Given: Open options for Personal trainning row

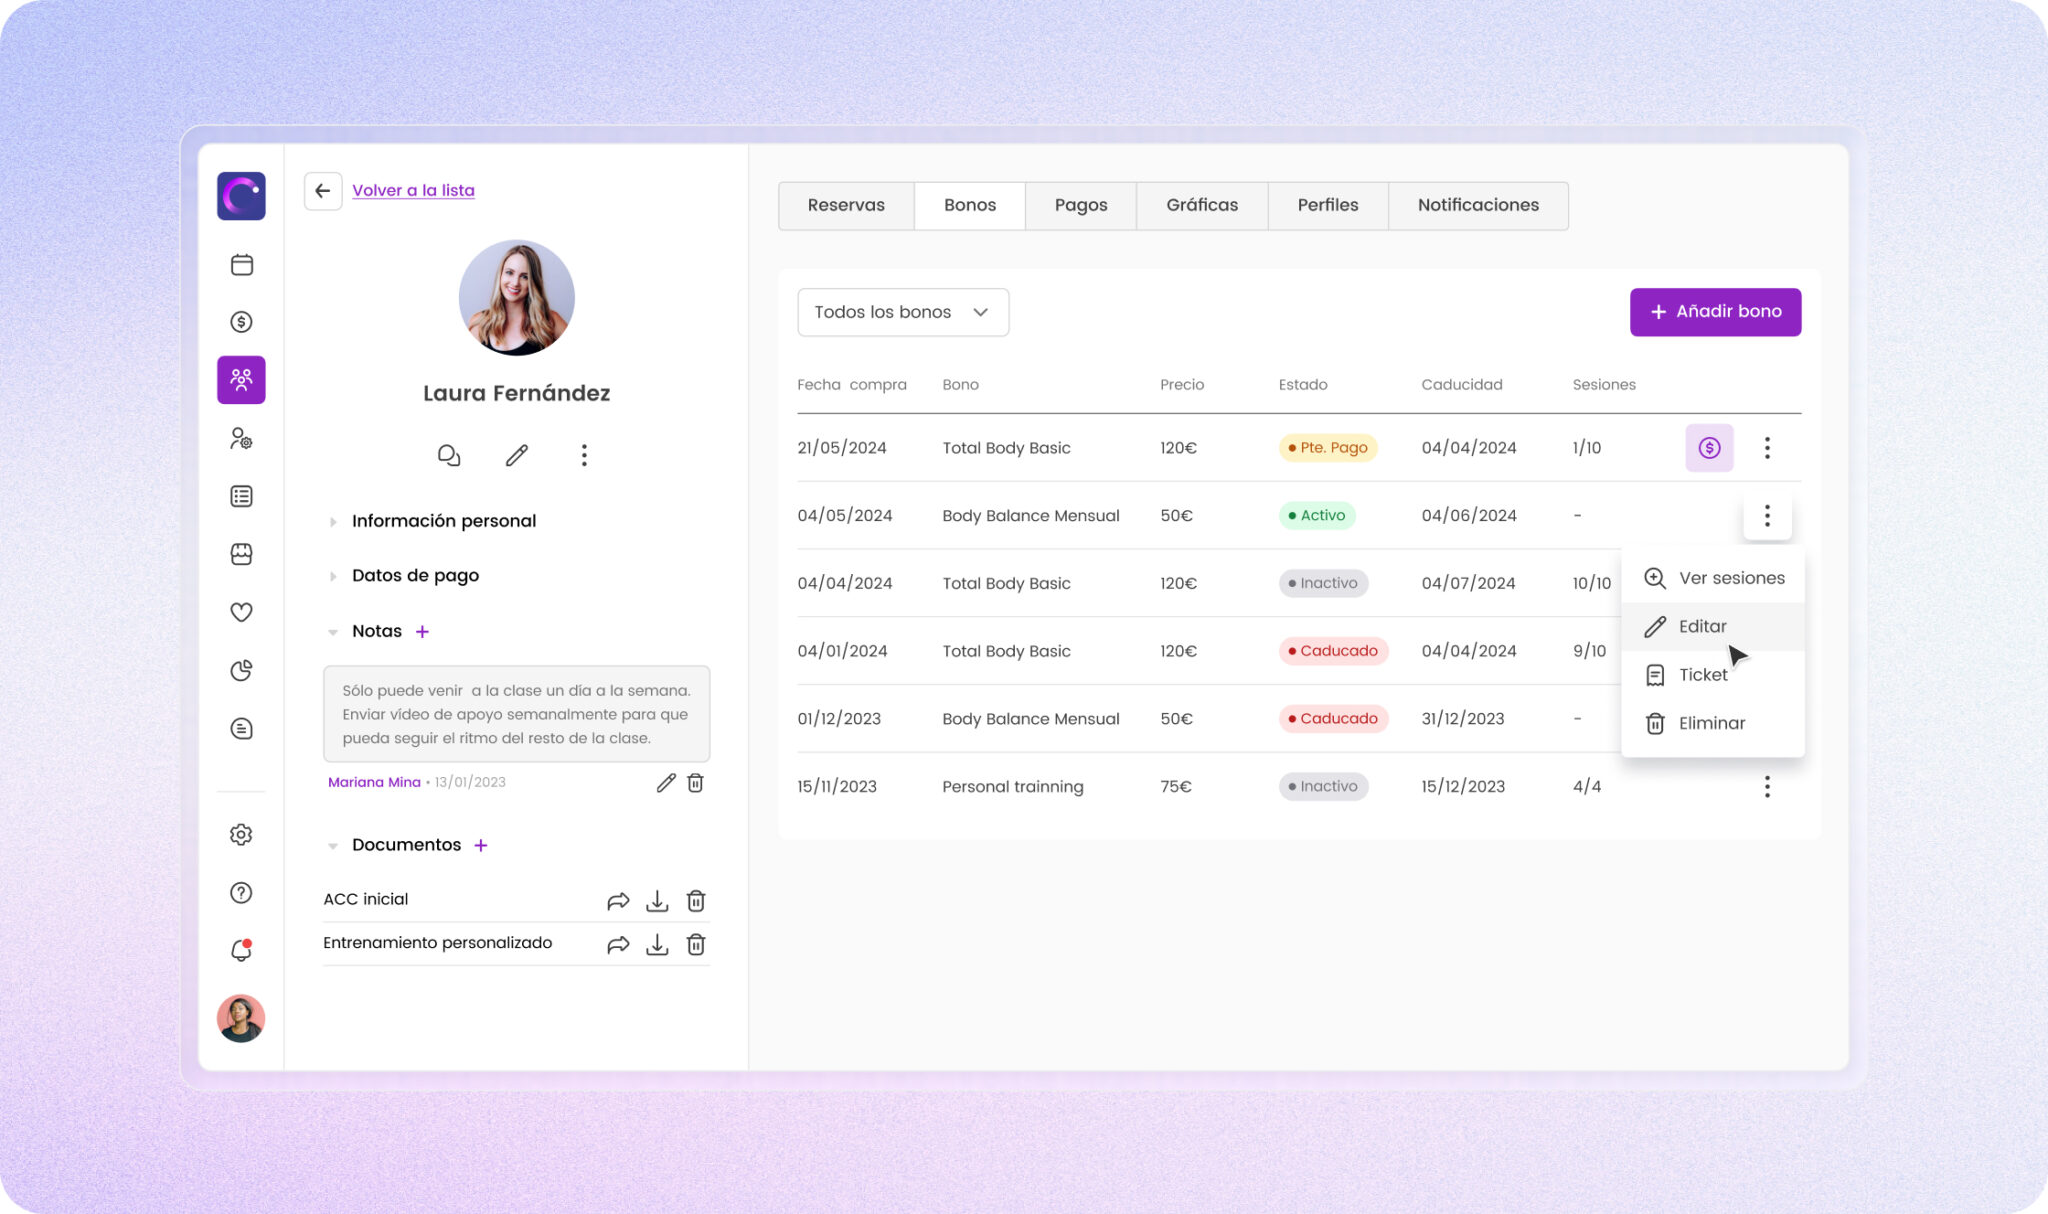Looking at the screenshot, I should (1767, 787).
